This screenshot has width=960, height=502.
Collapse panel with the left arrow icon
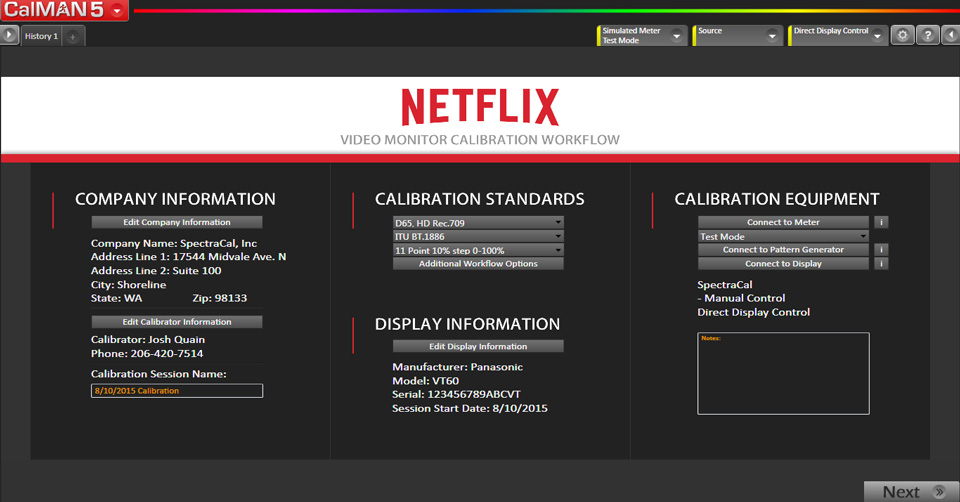tap(951, 35)
